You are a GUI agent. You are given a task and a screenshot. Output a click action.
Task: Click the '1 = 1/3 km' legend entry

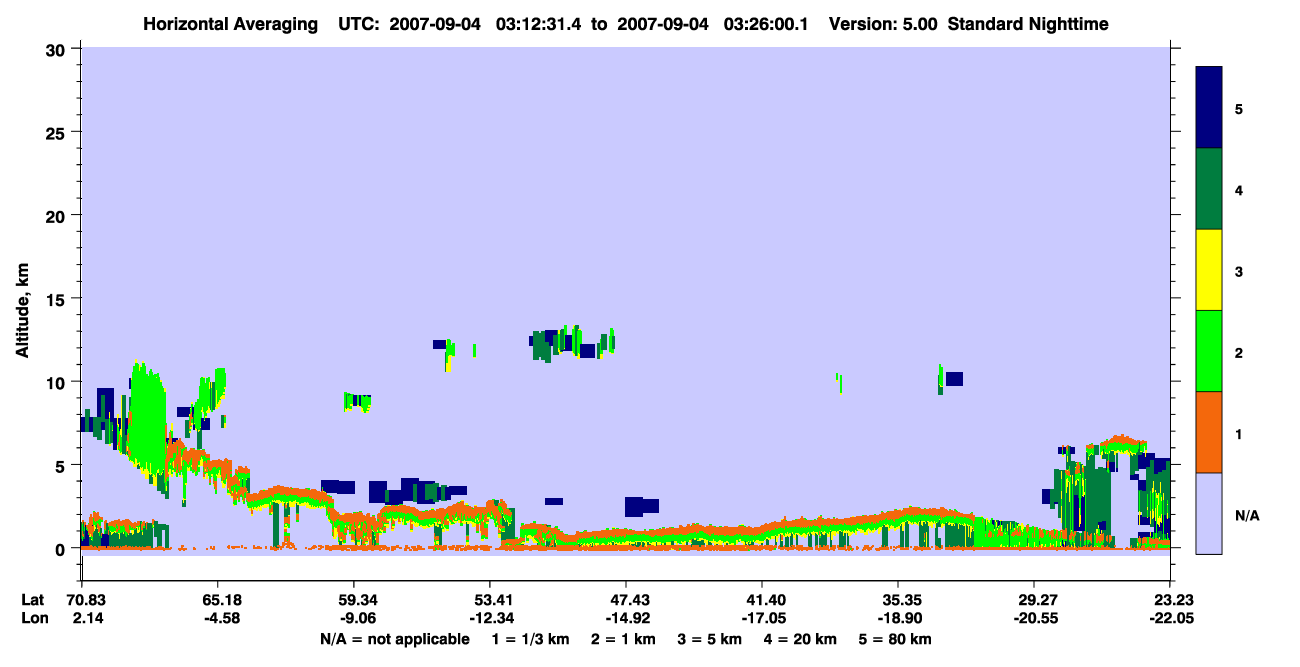click(529, 639)
